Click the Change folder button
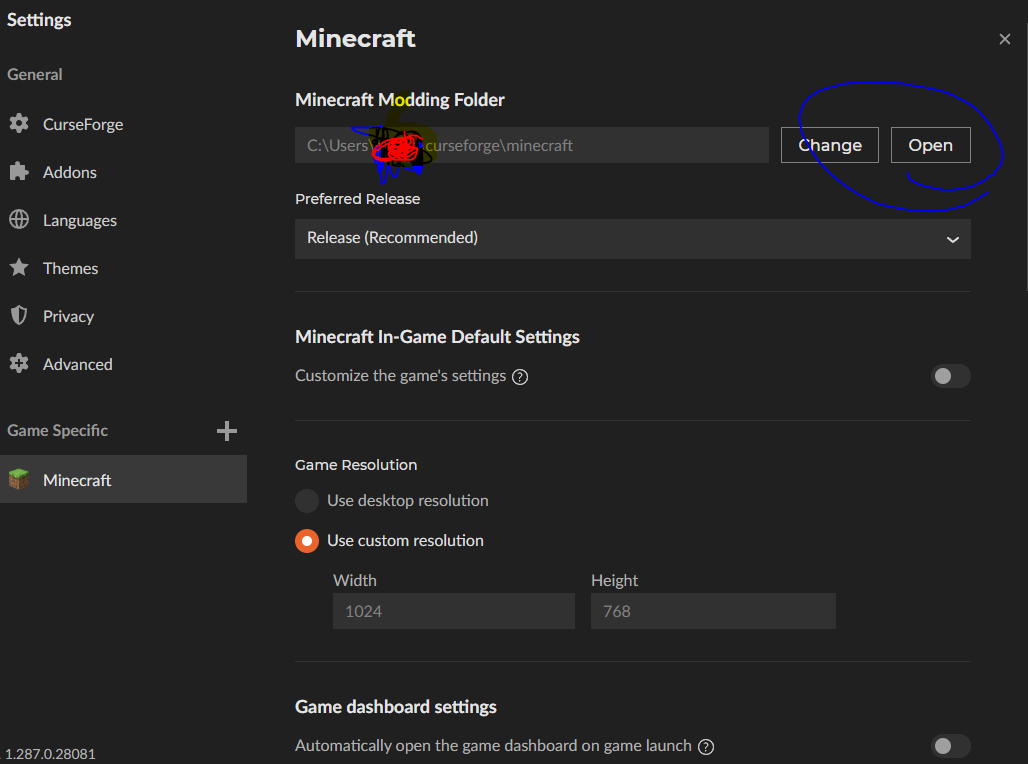This screenshot has width=1028, height=764. click(829, 145)
